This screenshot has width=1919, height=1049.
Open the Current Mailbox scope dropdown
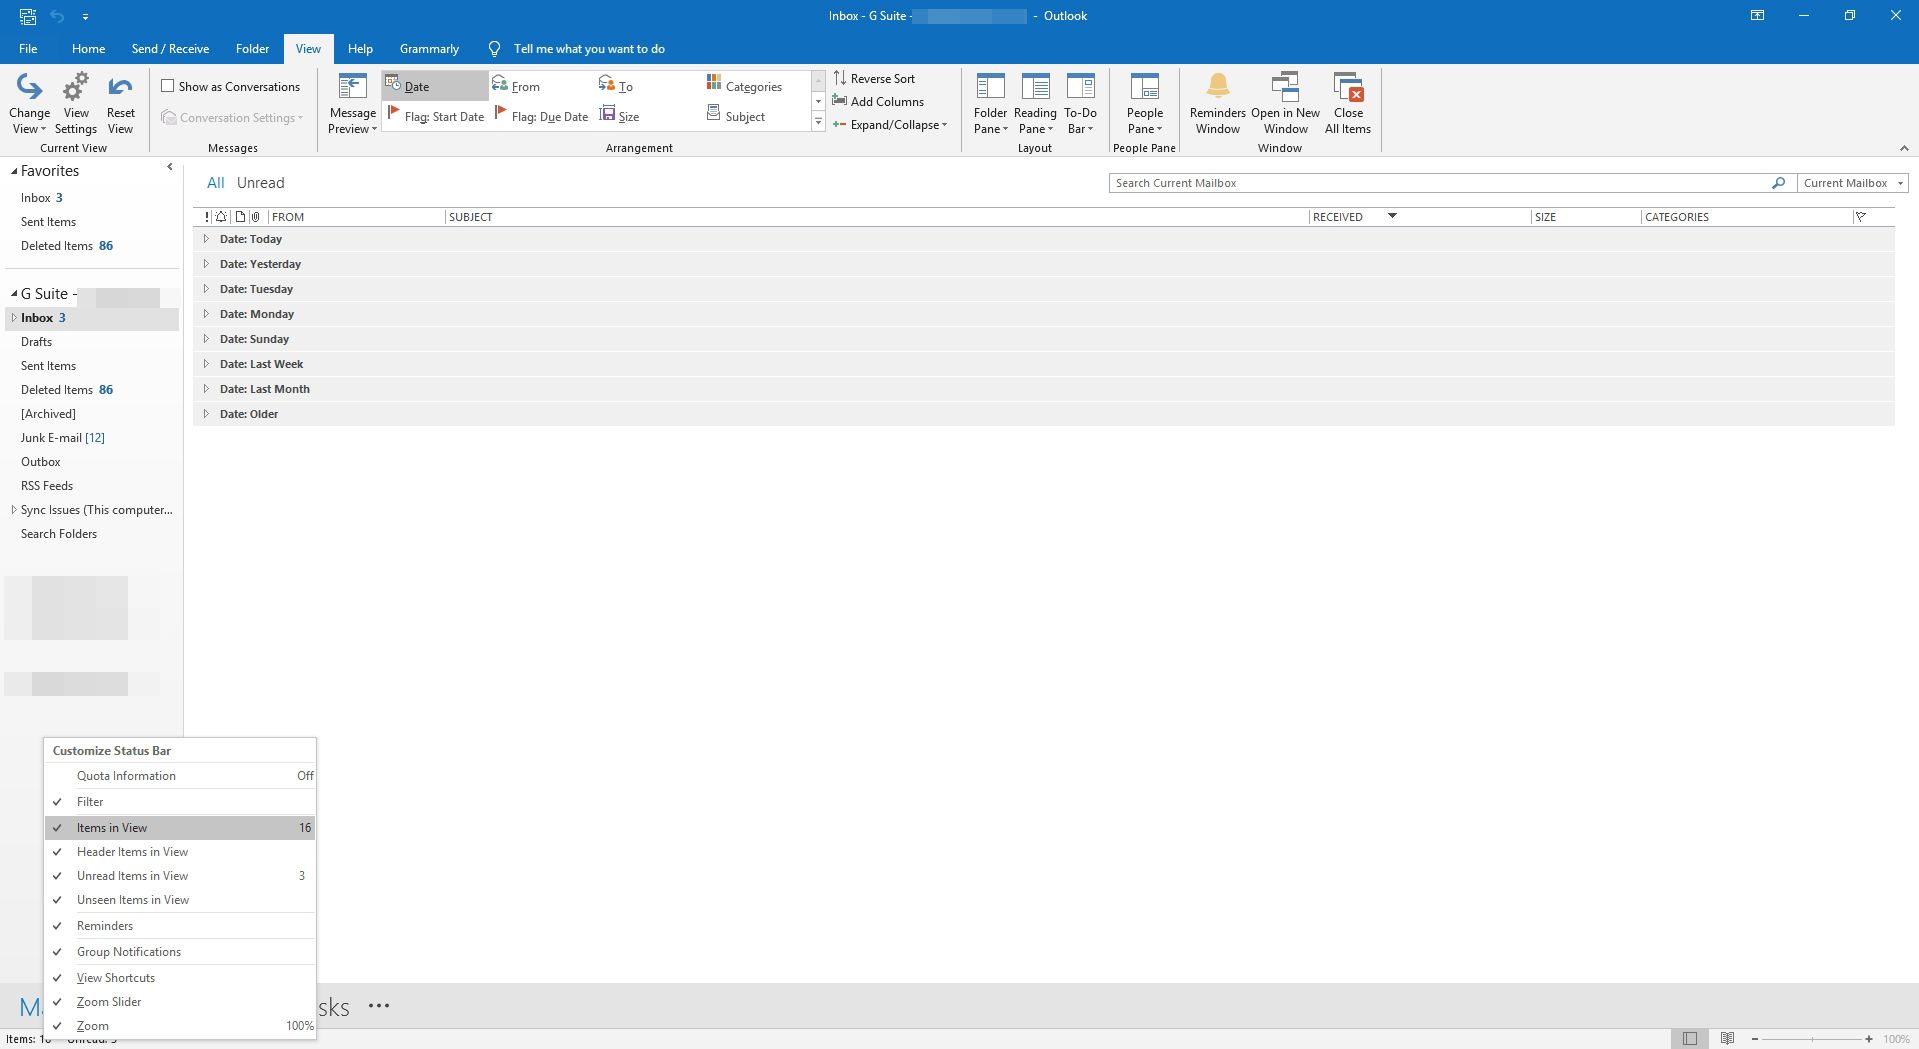(1853, 183)
